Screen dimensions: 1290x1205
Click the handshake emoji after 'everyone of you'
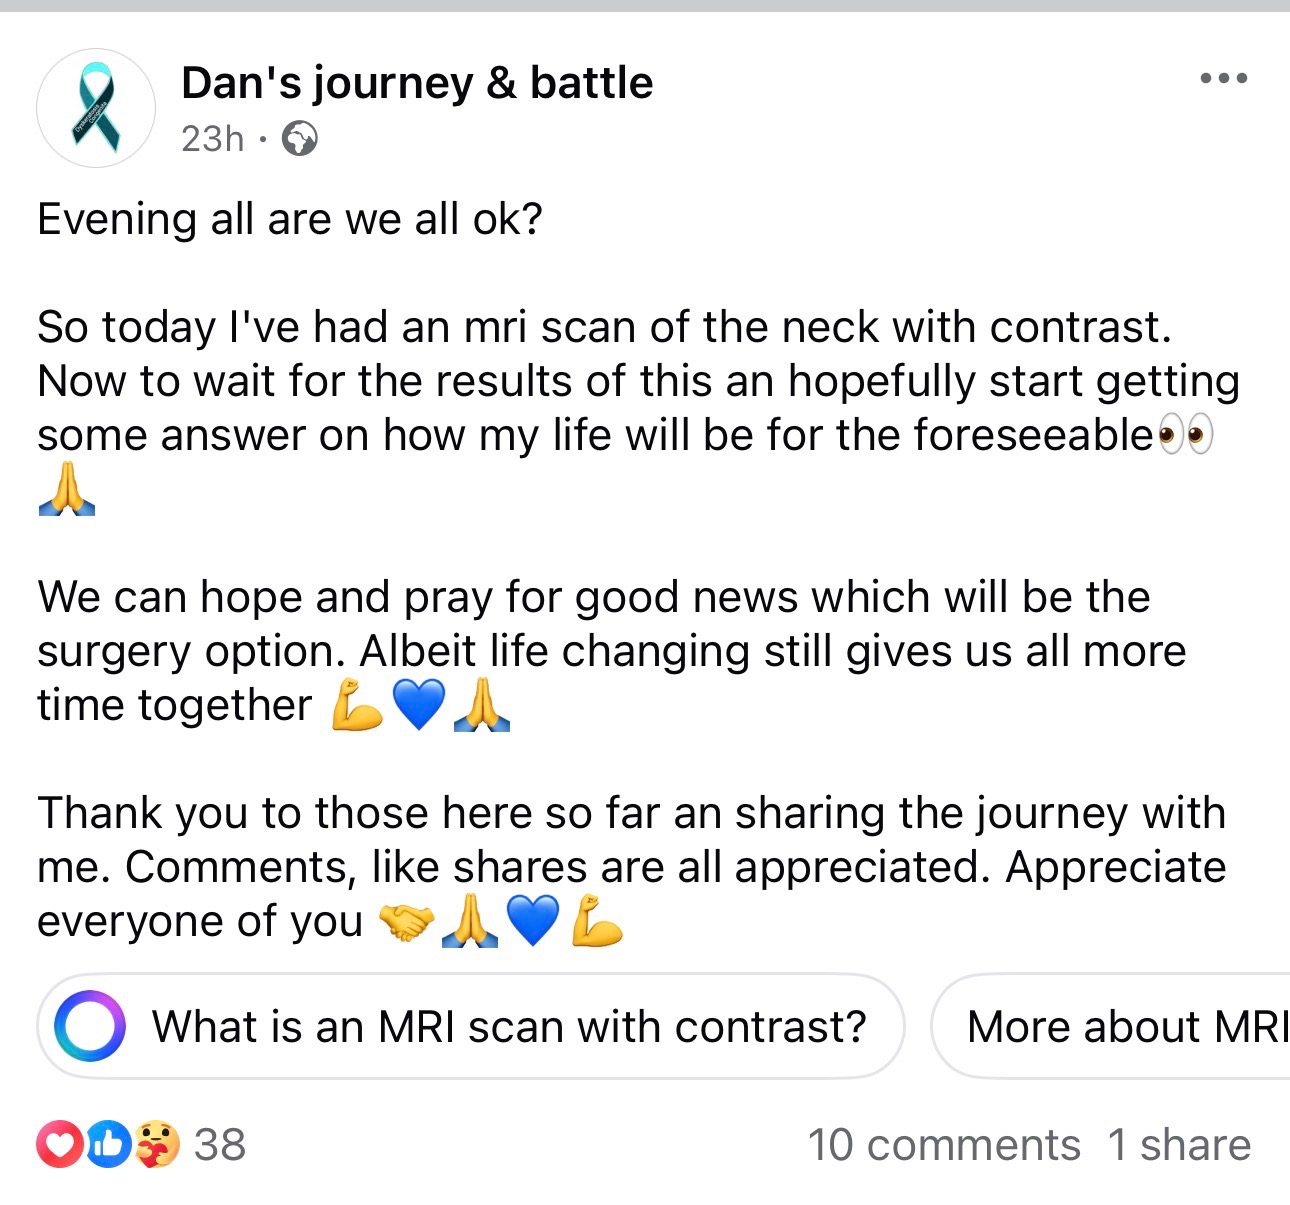405,922
